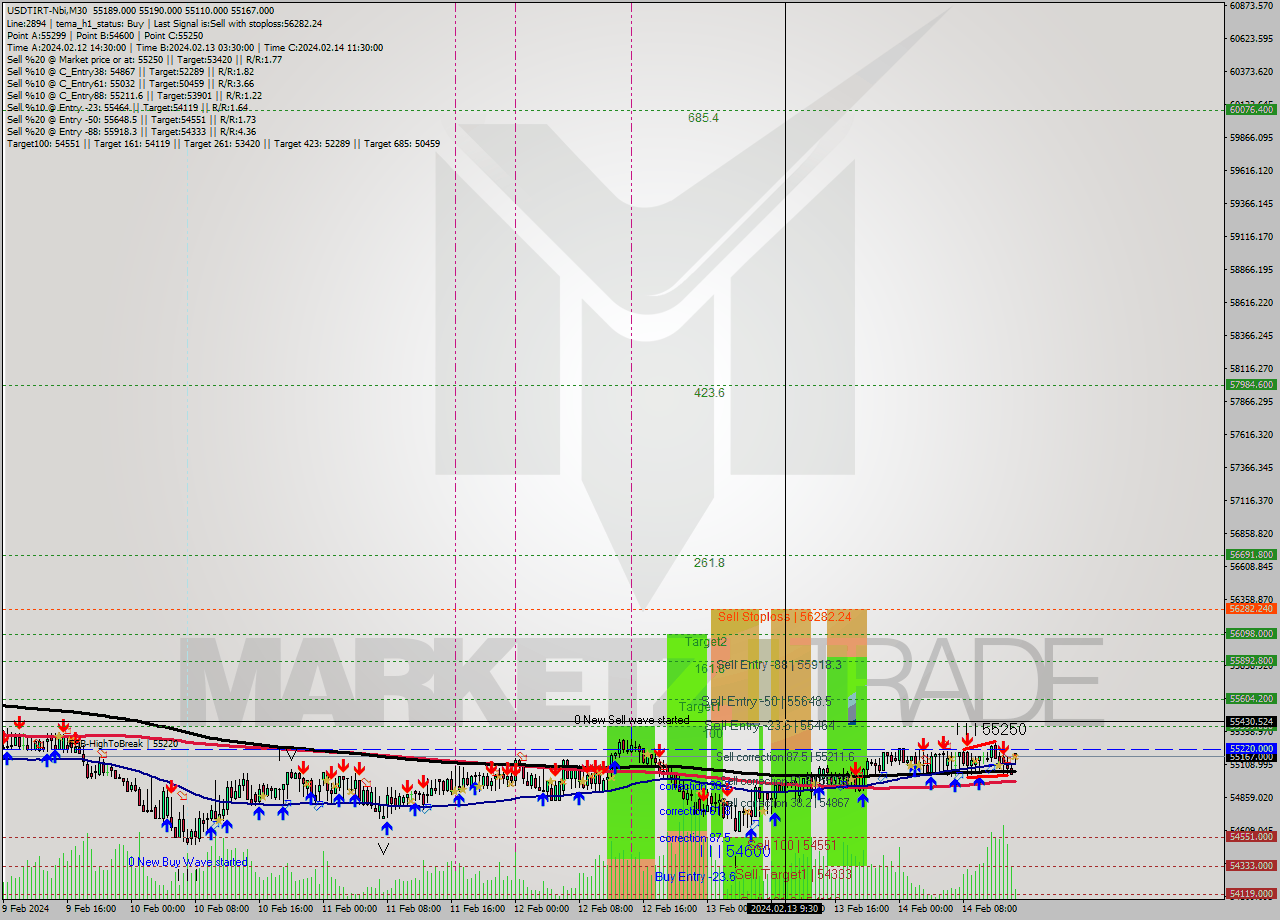Select the 'Sell %20 @ Market price' line
Screen dimensions: 1280x920
click(x=144, y=59)
